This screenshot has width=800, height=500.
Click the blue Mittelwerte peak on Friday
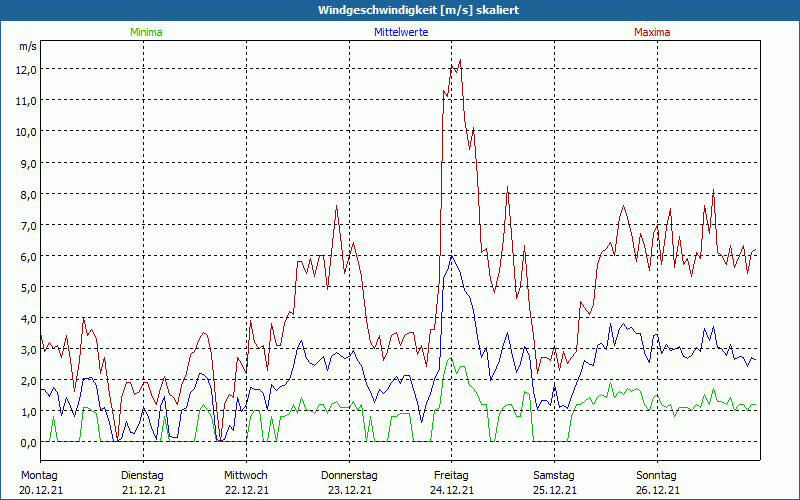click(x=452, y=257)
